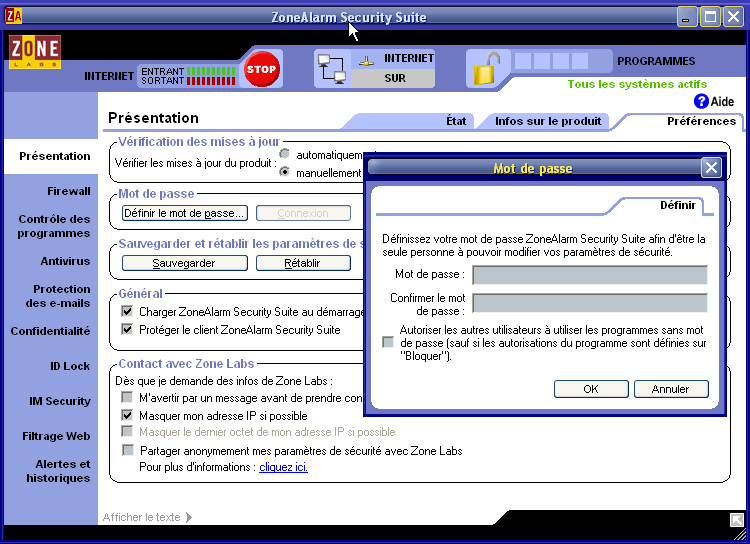Screen dimensions: 750x544
Task: Open Firewall in the sidebar
Action: click(x=68, y=191)
